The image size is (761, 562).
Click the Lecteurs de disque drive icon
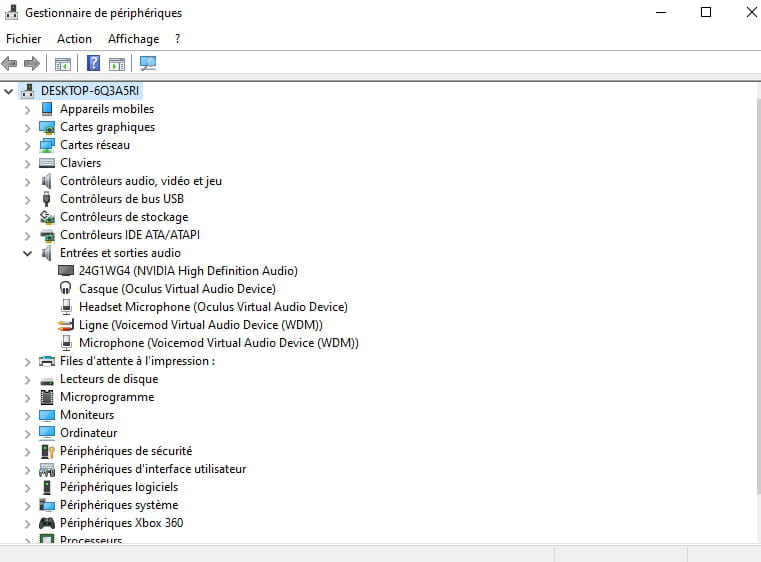point(47,380)
